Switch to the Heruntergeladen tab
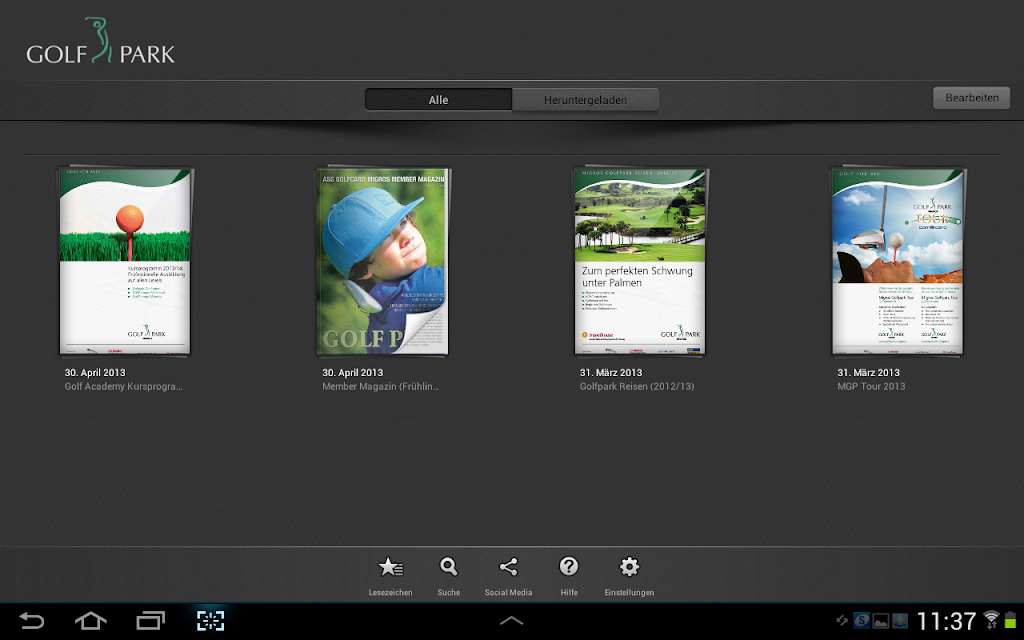1024x640 pixels. [x=585, y=100]
